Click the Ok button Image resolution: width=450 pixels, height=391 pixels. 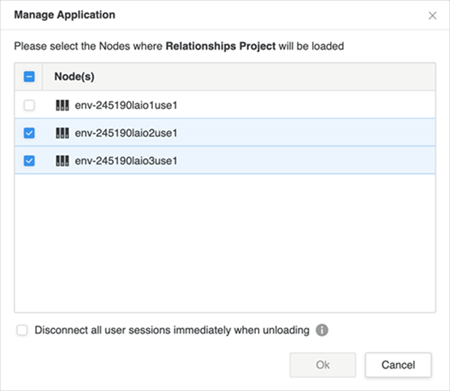click(323, 365)
